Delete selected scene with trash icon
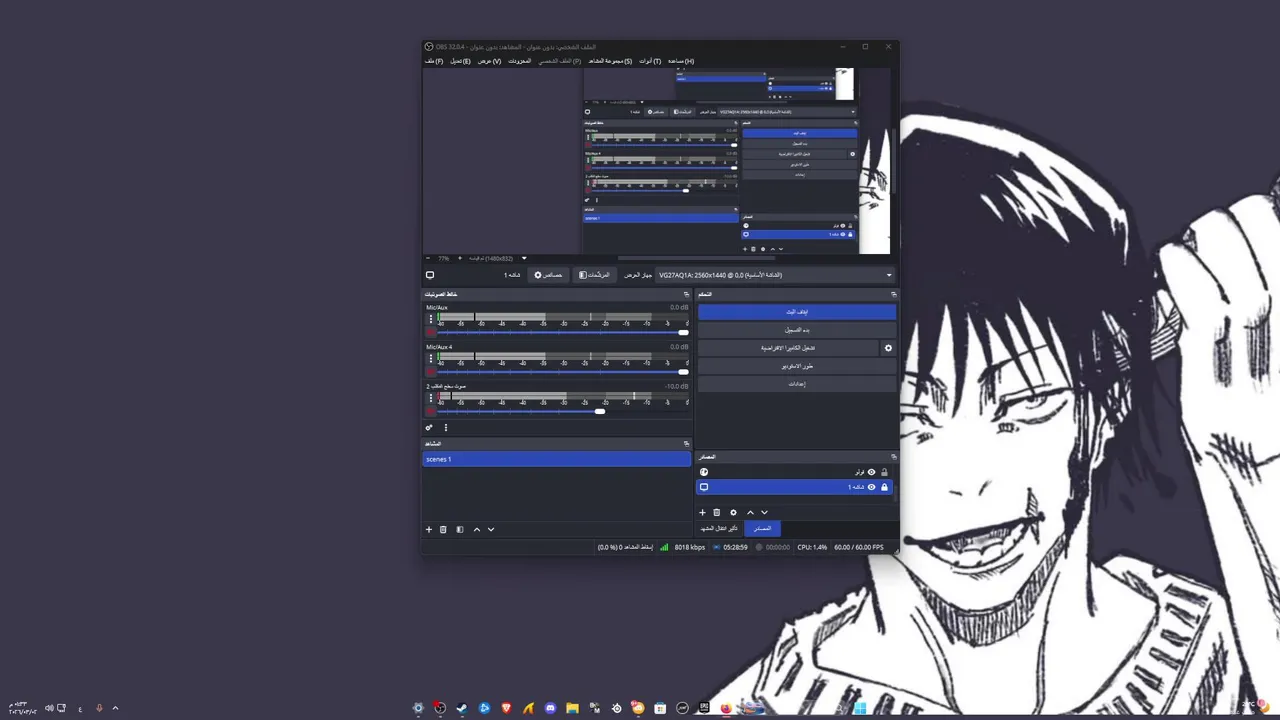 [443, 530]
